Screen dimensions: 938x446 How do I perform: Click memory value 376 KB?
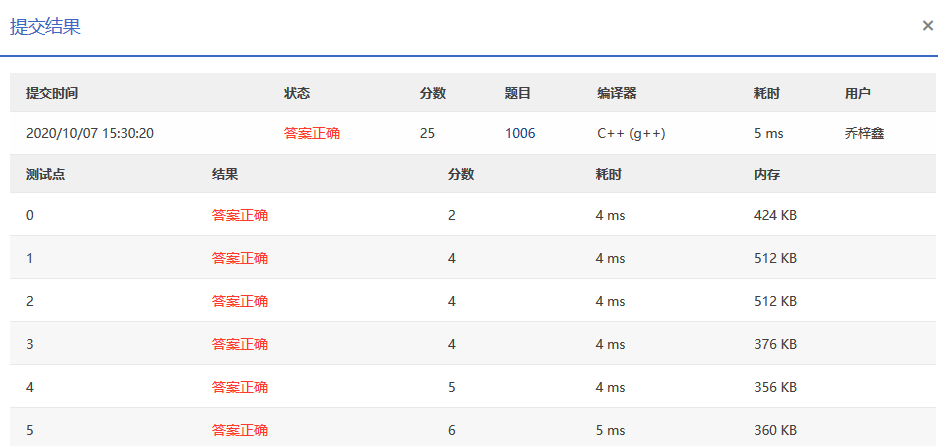coord(775,344)
